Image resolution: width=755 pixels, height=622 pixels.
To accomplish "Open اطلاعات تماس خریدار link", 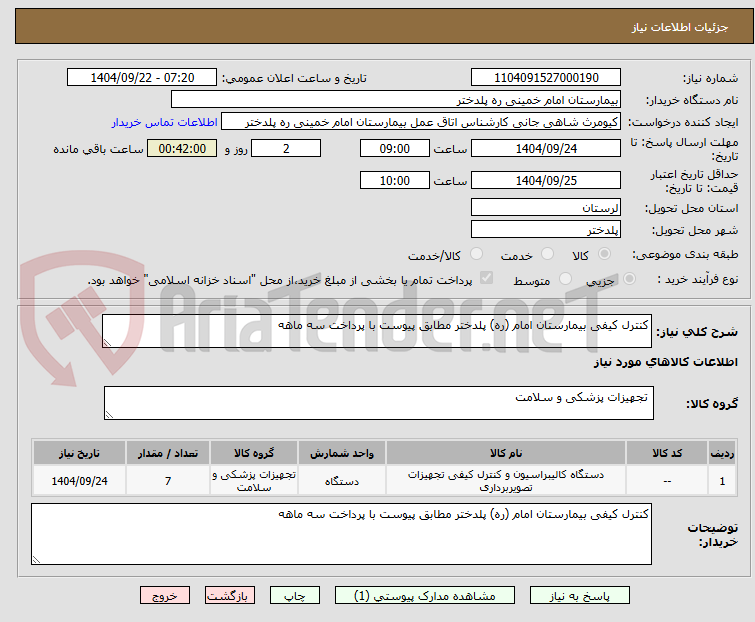I will (165, 122).
